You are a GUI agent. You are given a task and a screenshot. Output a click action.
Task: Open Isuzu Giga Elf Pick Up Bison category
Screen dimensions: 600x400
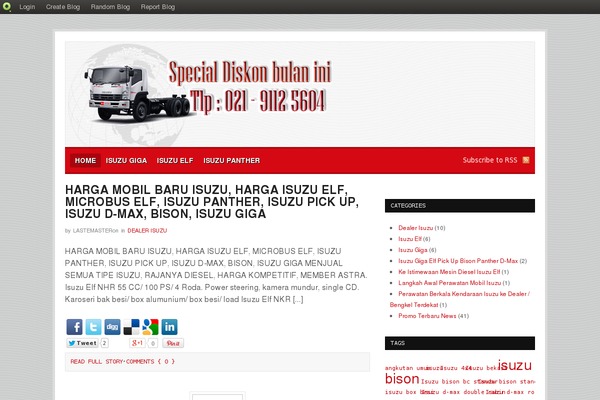(x=458, y=261)
